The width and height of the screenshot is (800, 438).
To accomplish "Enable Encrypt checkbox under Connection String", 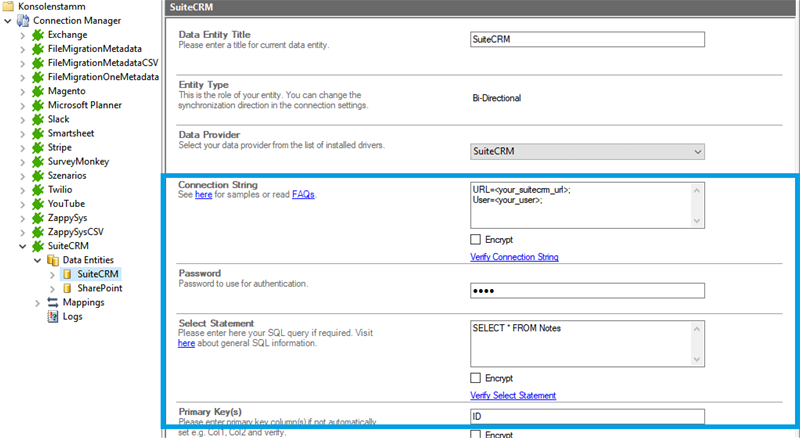I will point(475,240).
